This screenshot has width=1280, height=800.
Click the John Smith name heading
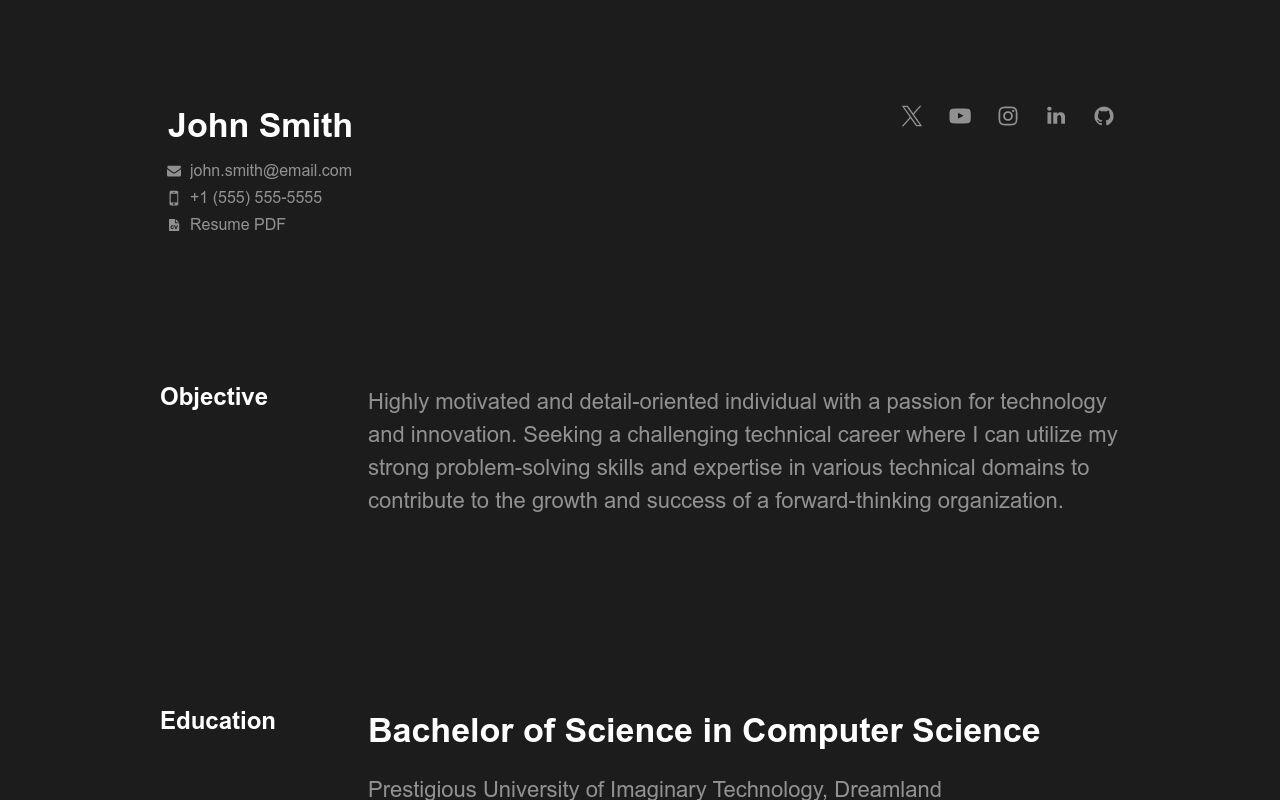260,126
